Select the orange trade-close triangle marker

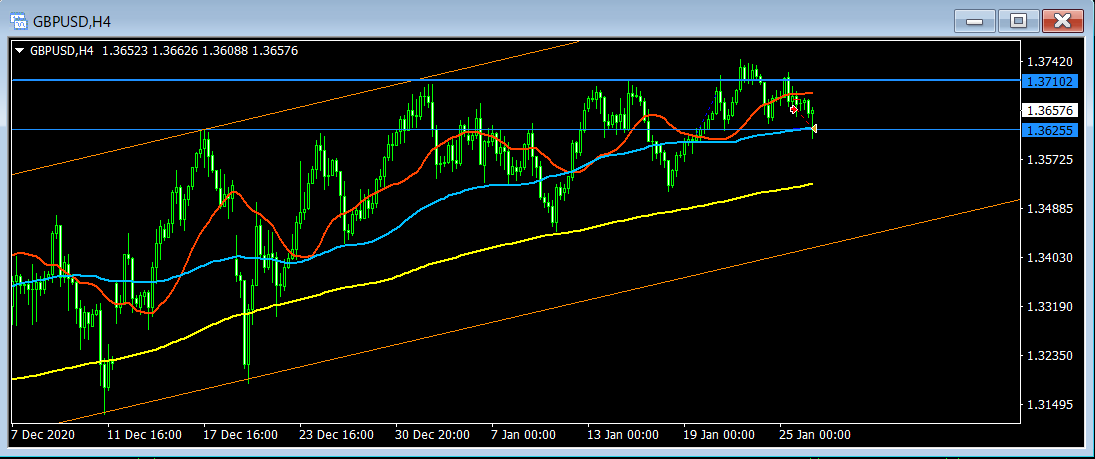tap(814, 128)
